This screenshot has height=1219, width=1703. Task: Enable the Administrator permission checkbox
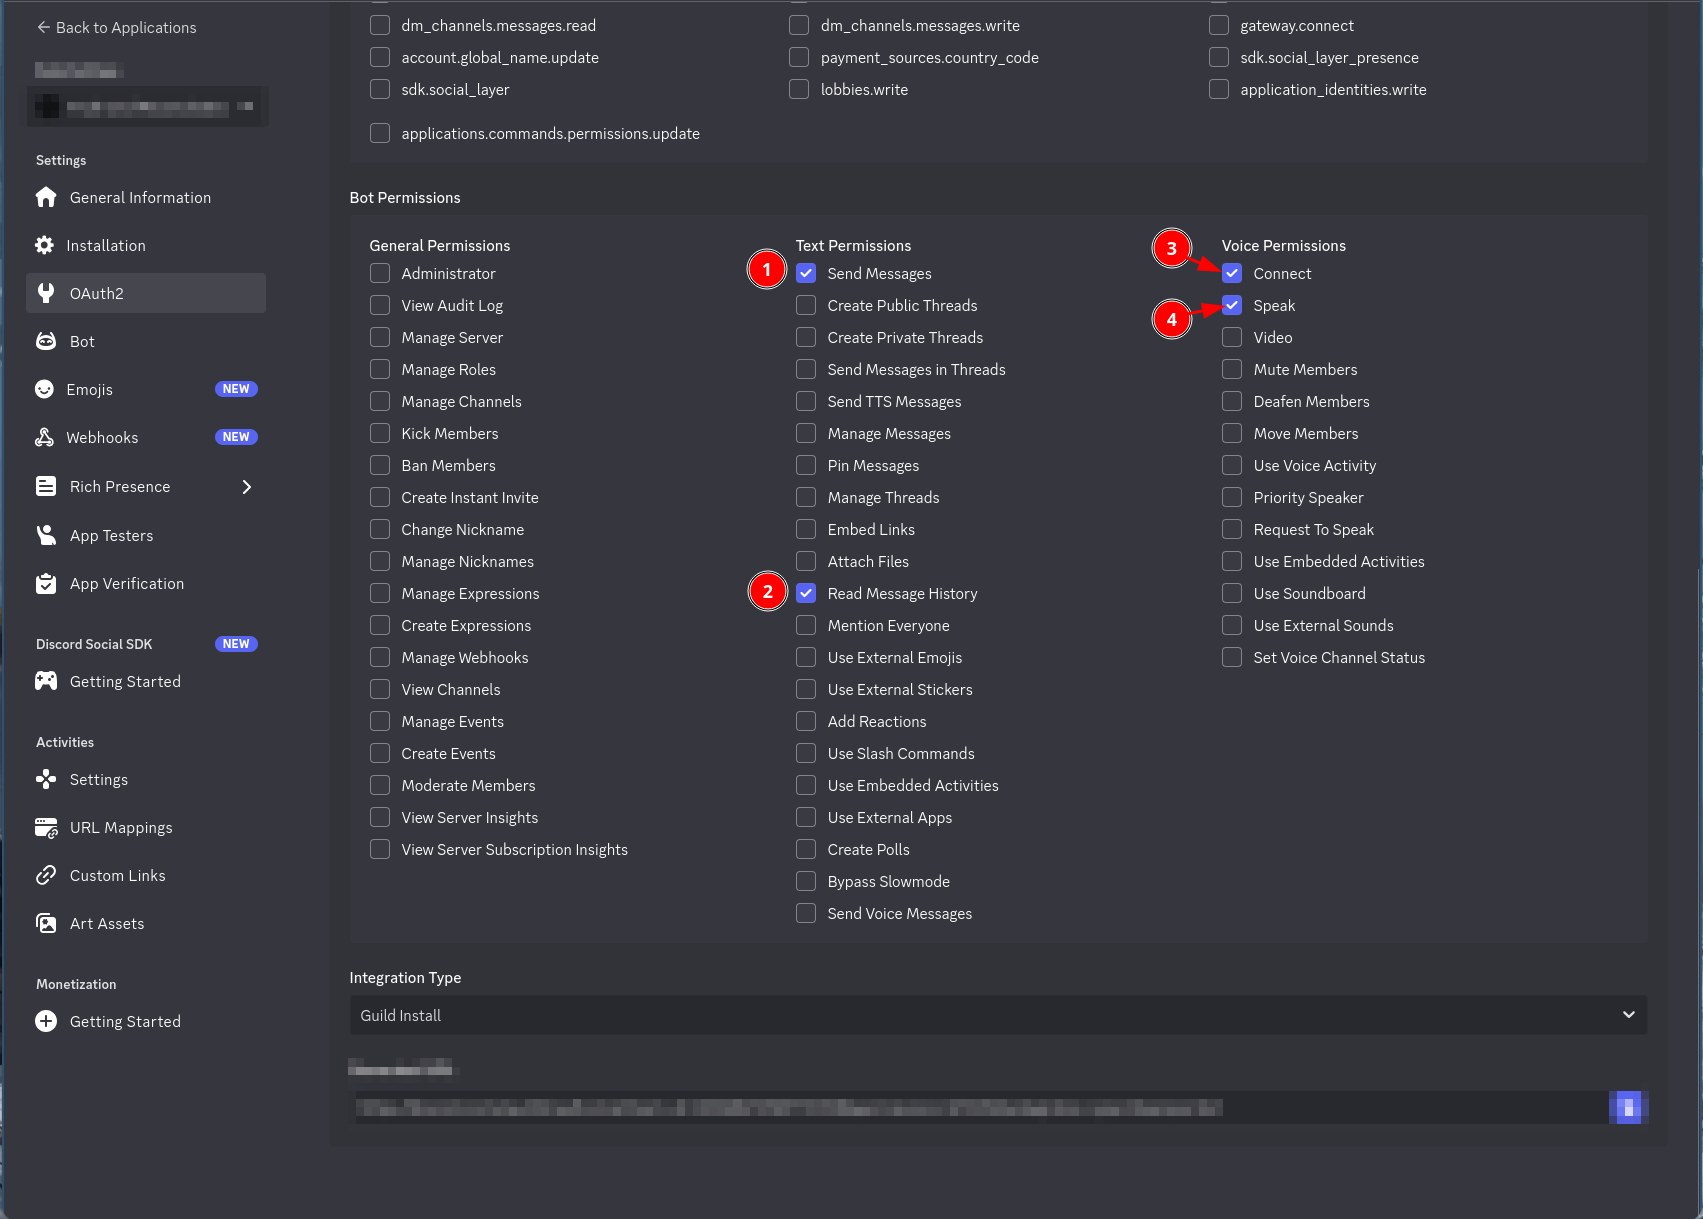point(380,273)
